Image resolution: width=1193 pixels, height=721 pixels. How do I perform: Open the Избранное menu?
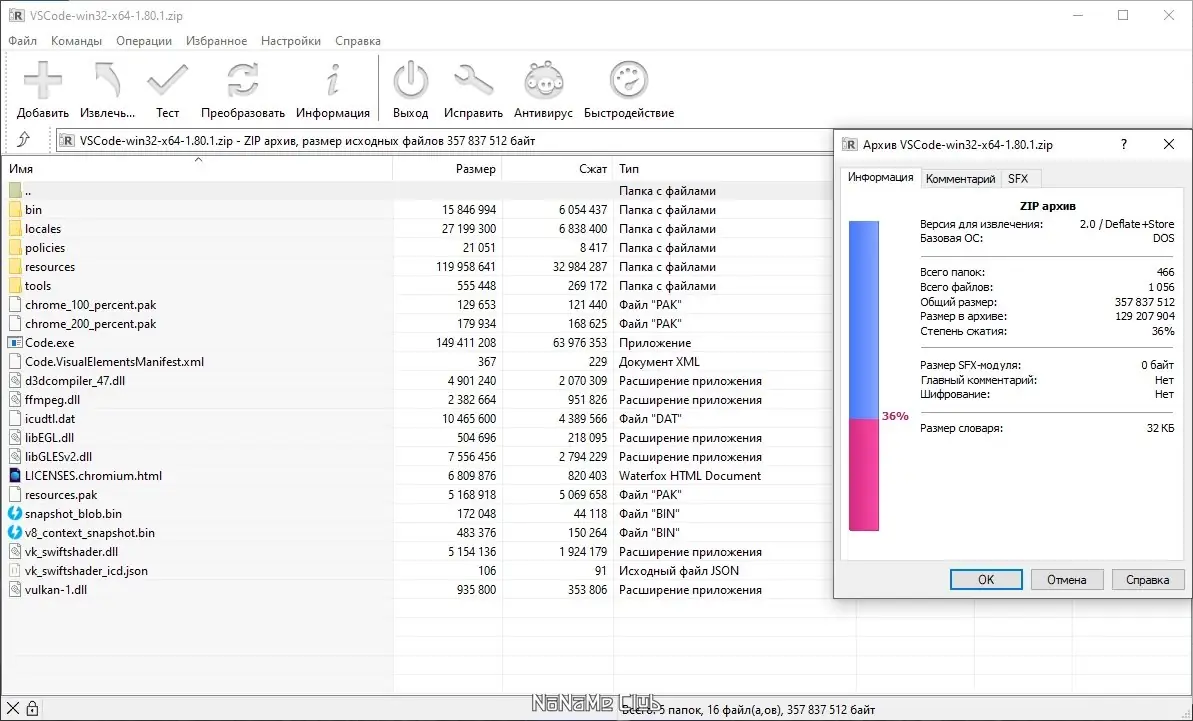tap(216, 41)
